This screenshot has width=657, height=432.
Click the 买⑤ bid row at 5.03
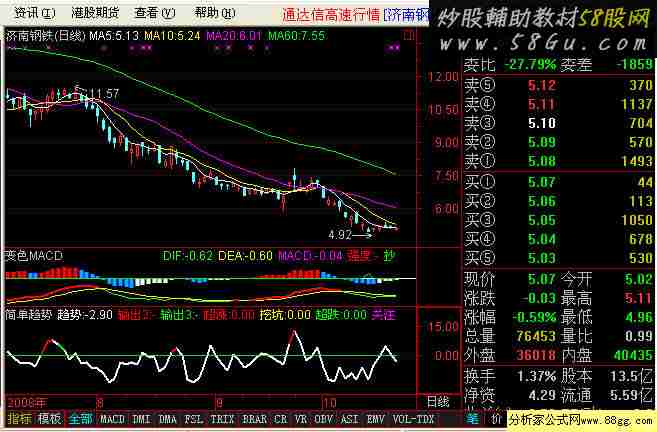pyautogui.click(x=559, y=258)
